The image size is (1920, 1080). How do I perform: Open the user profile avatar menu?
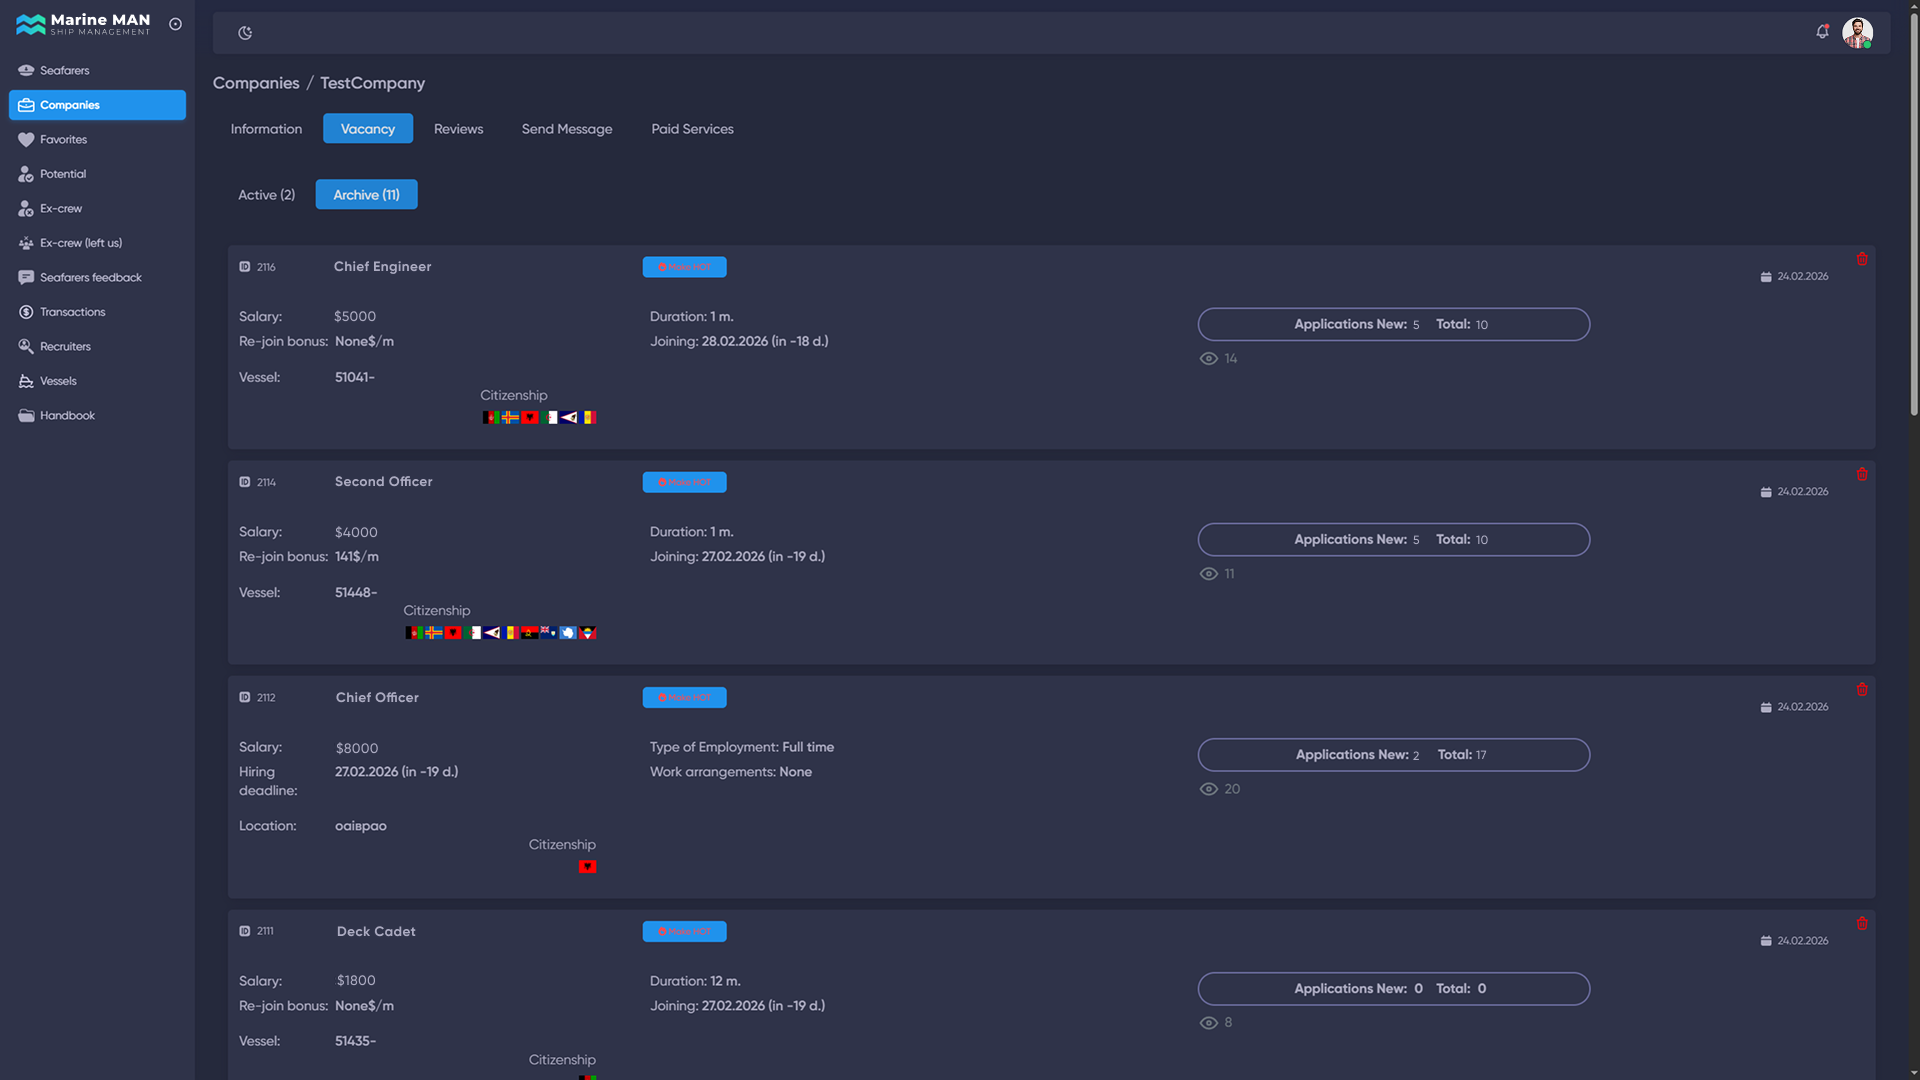tap(1858, 32)
